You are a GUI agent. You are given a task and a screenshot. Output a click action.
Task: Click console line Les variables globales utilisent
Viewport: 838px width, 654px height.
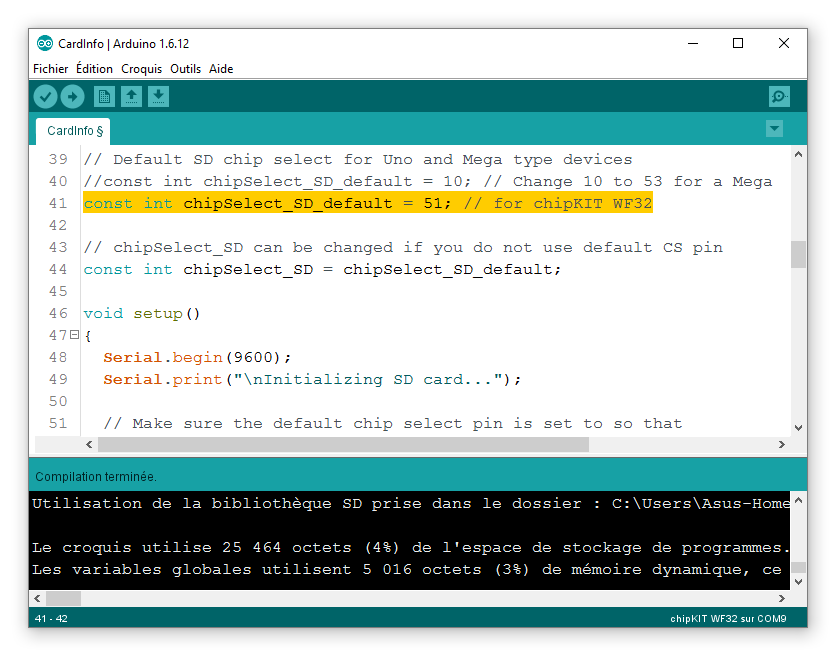(407, 570)
